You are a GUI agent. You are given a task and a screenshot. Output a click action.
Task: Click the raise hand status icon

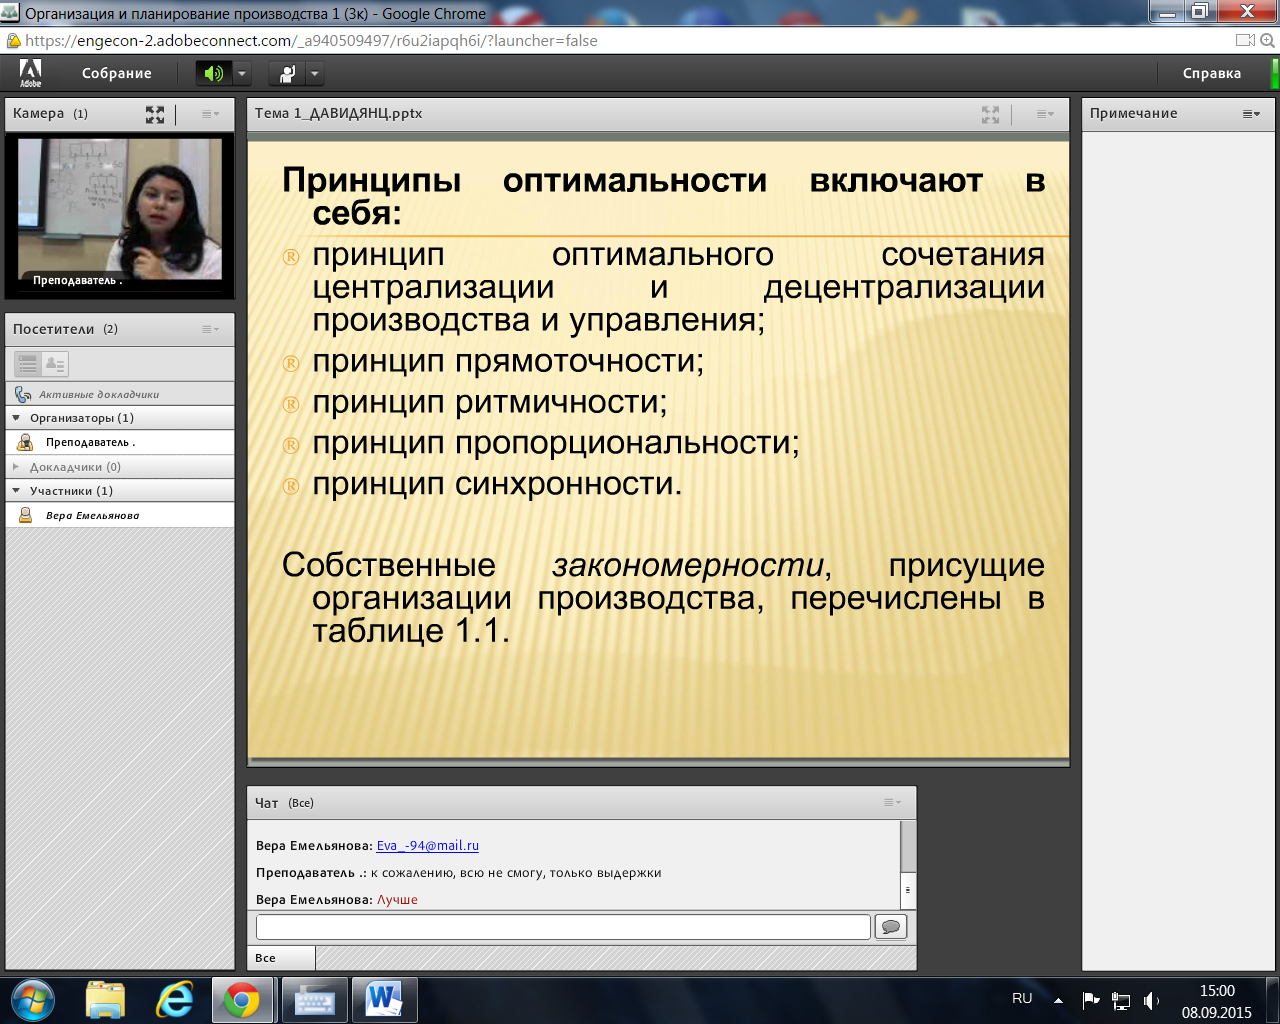287,73
